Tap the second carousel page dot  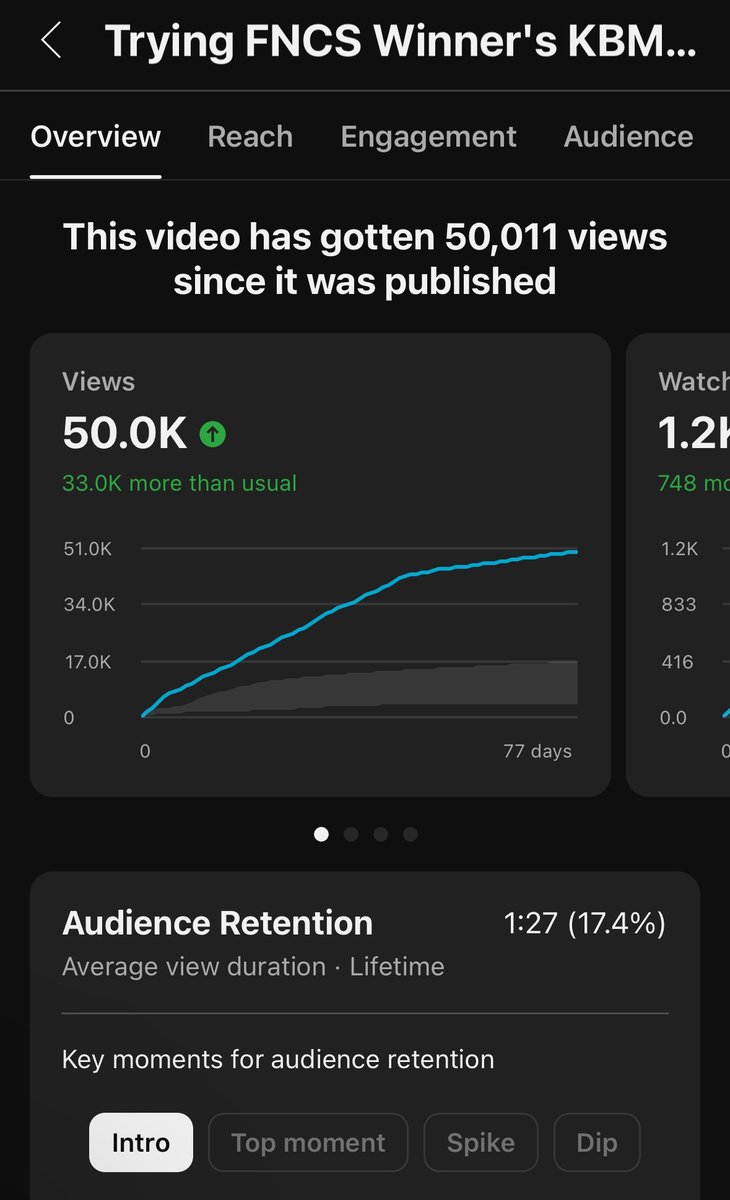tap(351, 834)
